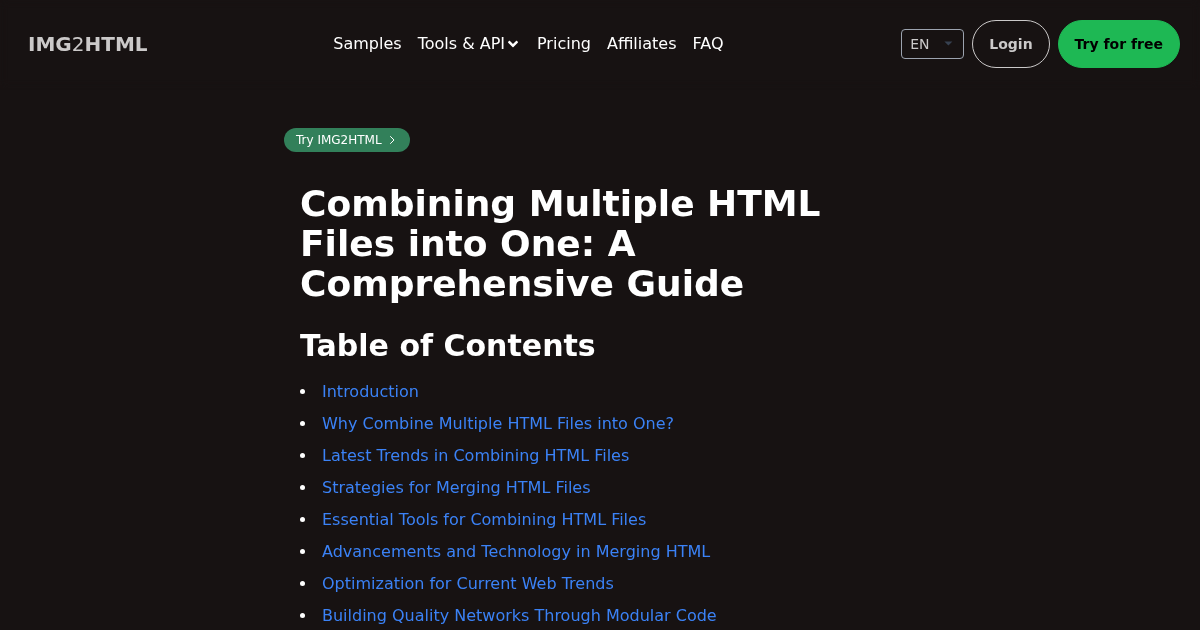Image resolution: width=1200 pixels, height=630 pixels.
Task: Open Essential Tools for Combining HTML Files
Action: click(484, 520)
